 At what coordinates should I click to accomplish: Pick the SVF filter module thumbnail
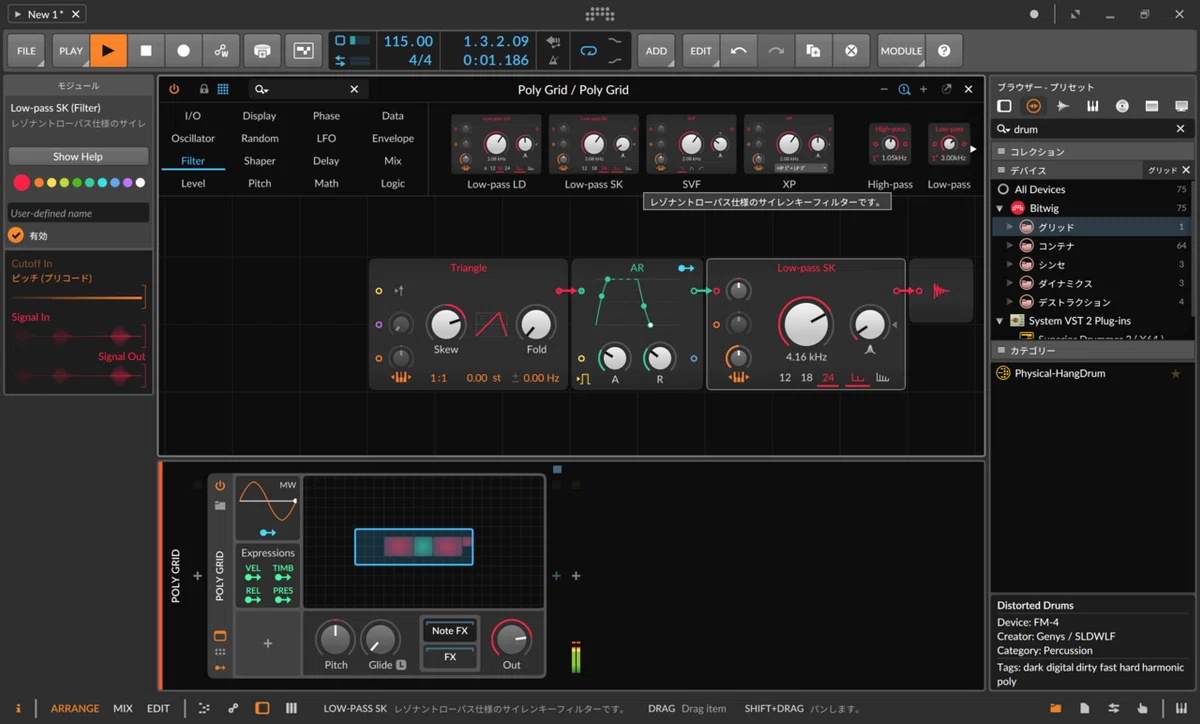pyautogui.click(x=691, y=144)
